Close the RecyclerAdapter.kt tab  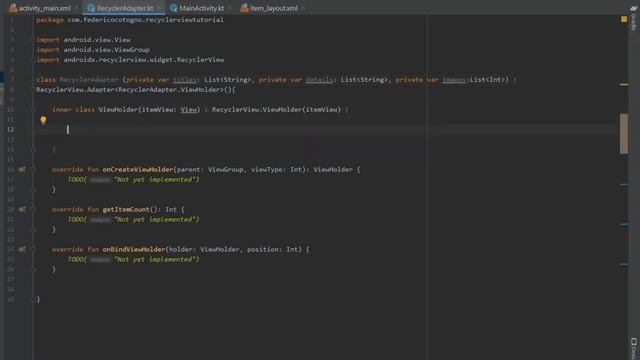pyautogui.click(x=159, y=8)
